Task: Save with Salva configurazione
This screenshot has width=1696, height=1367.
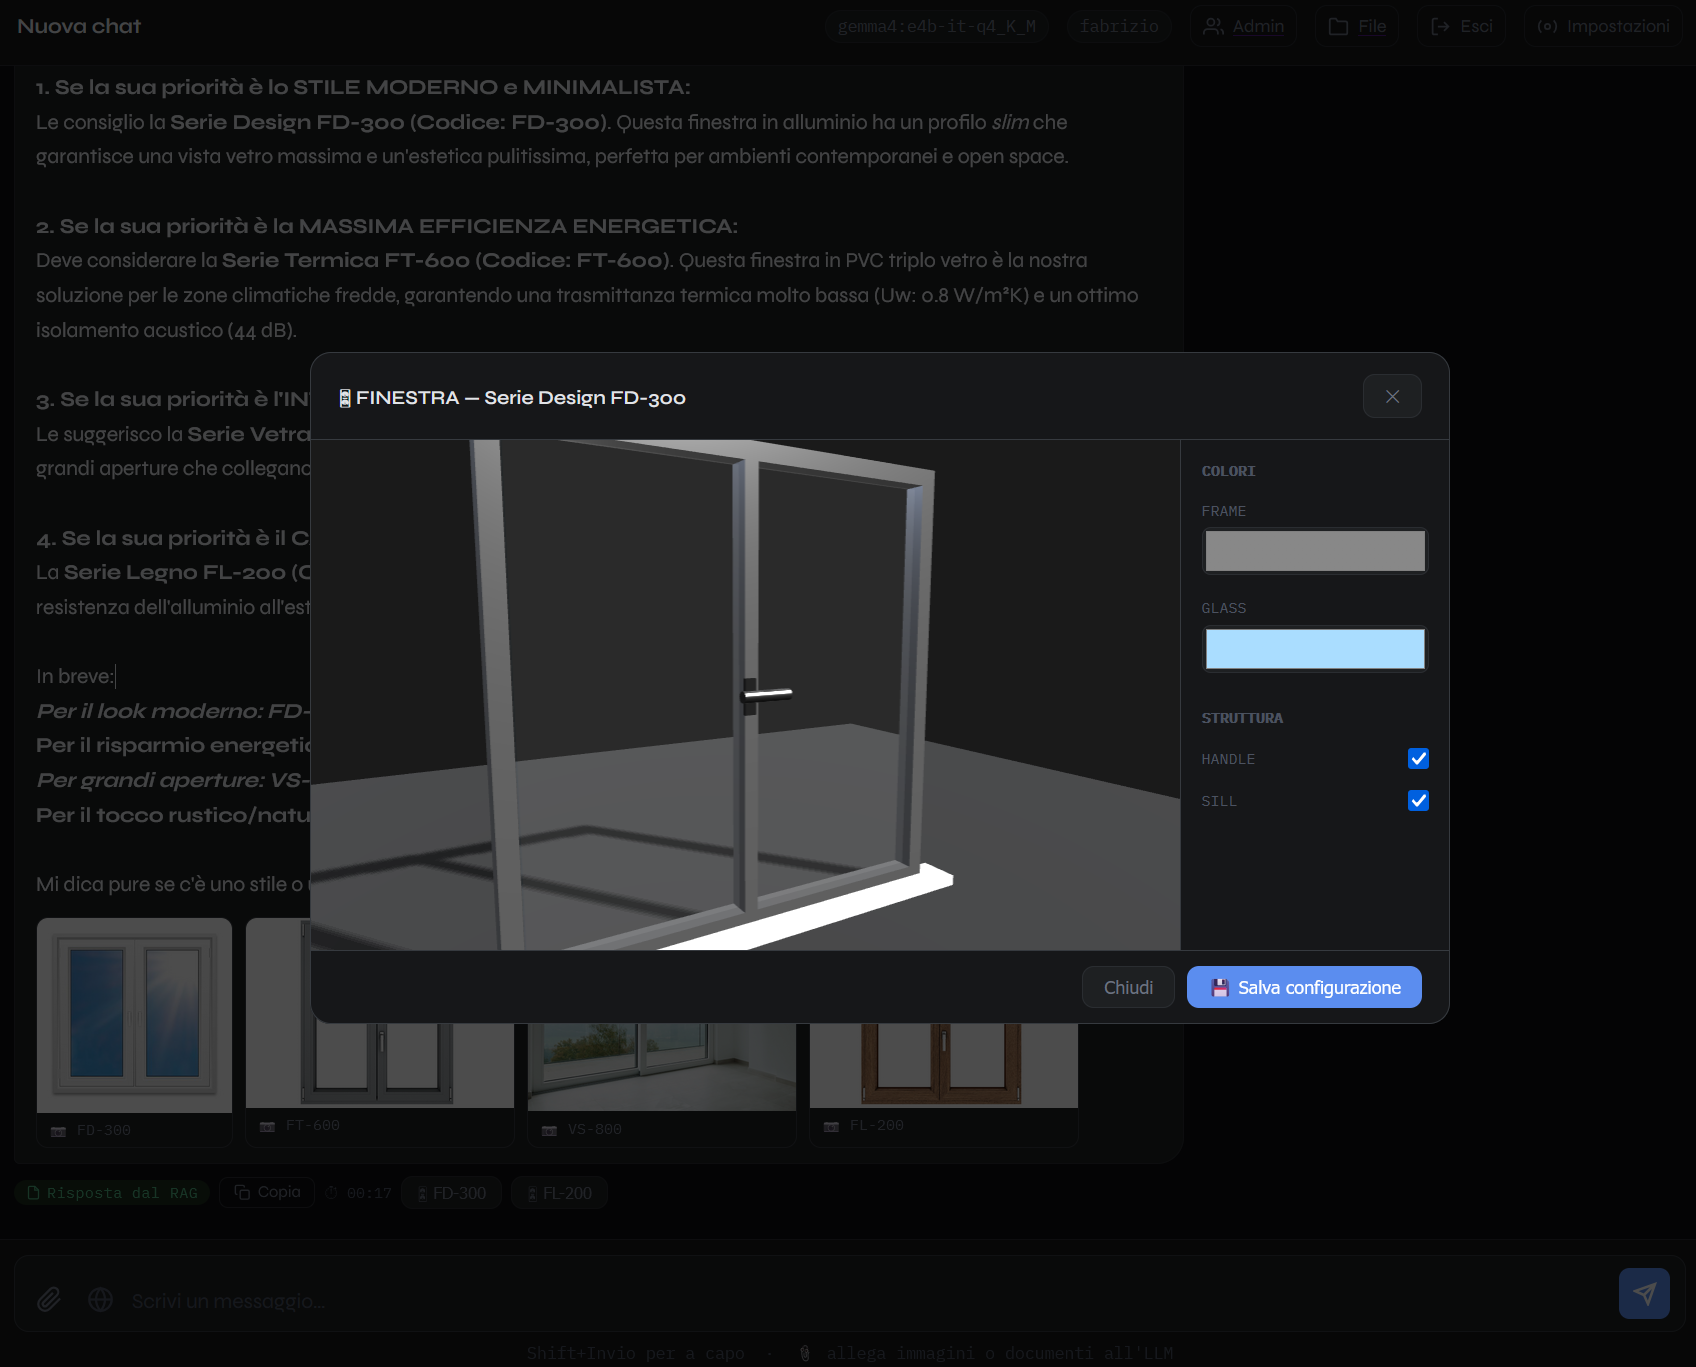Action: click(1303, 987)
